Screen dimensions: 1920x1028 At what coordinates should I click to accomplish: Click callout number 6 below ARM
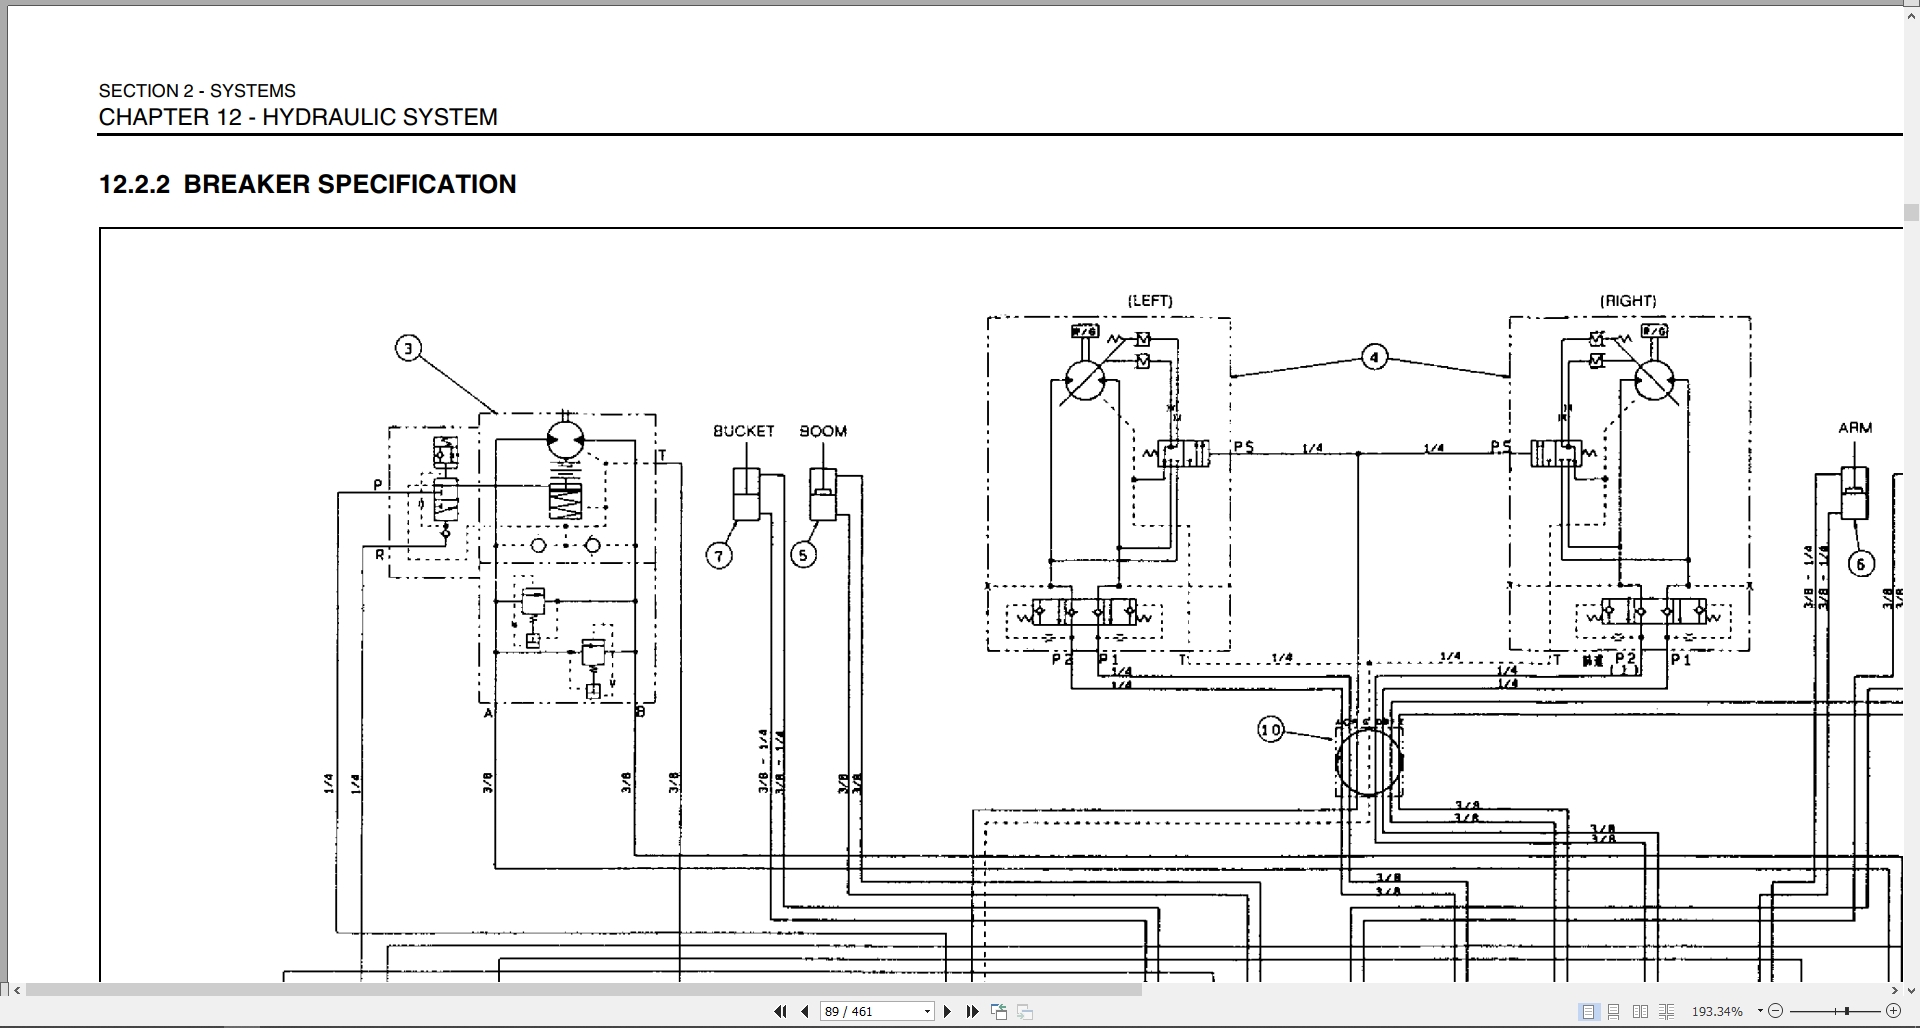click(1861, 564)
